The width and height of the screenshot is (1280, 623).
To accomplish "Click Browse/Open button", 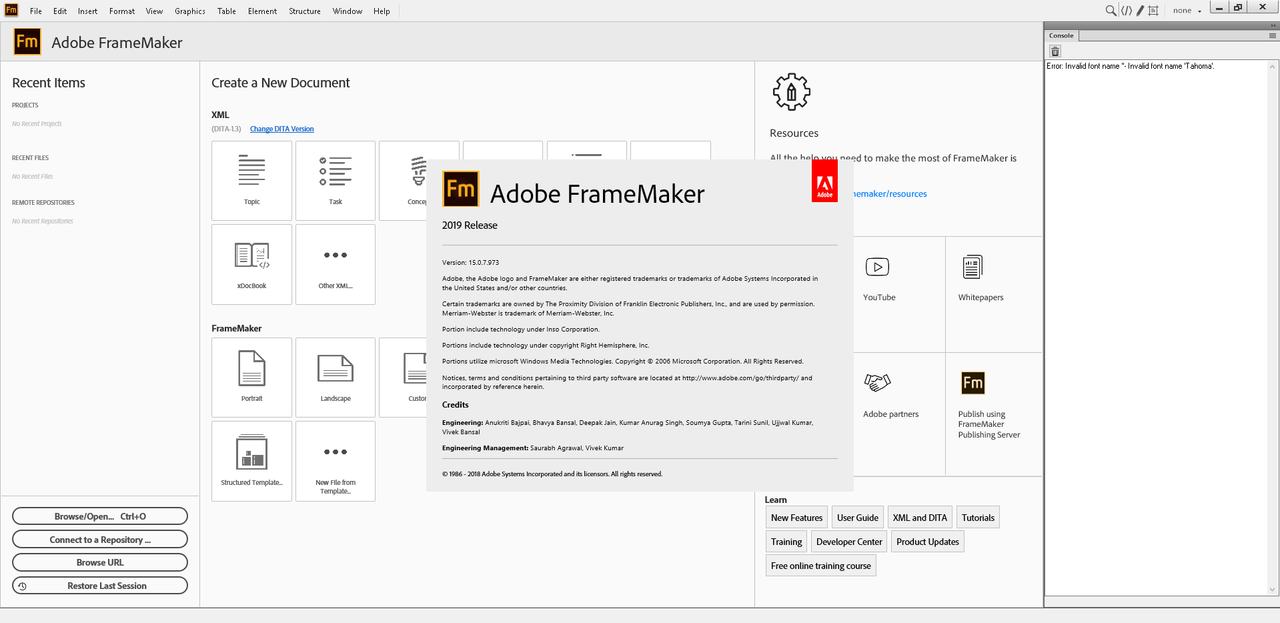I will [x=100, y=516].
